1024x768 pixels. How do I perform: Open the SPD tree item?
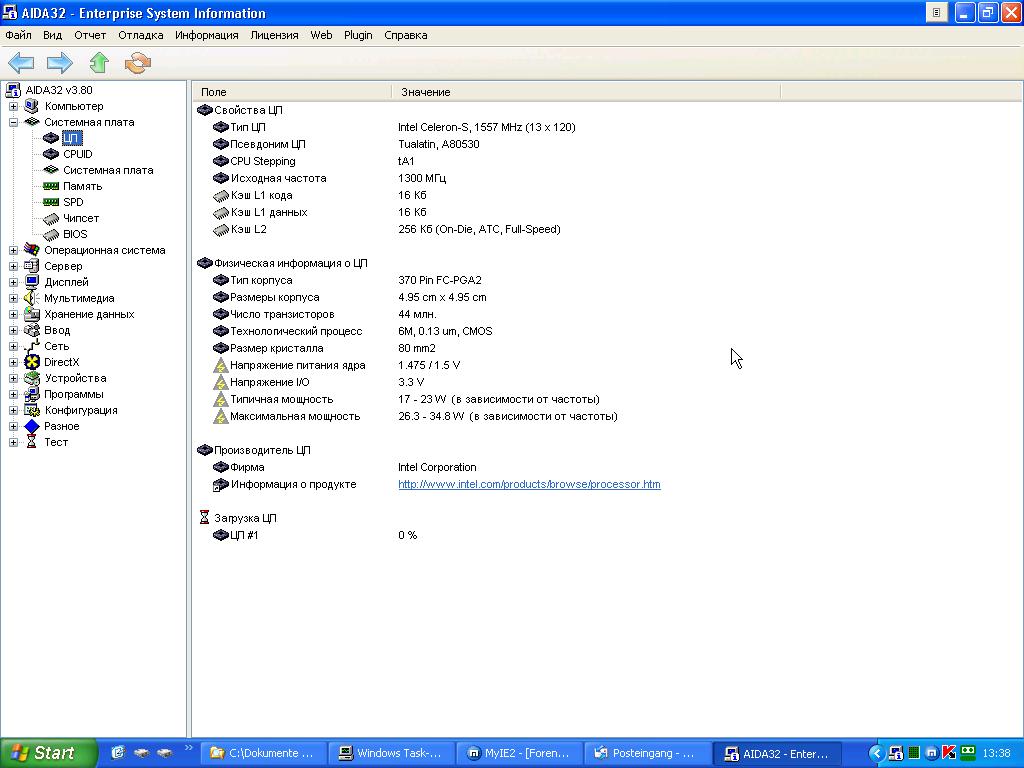[73, 202]
